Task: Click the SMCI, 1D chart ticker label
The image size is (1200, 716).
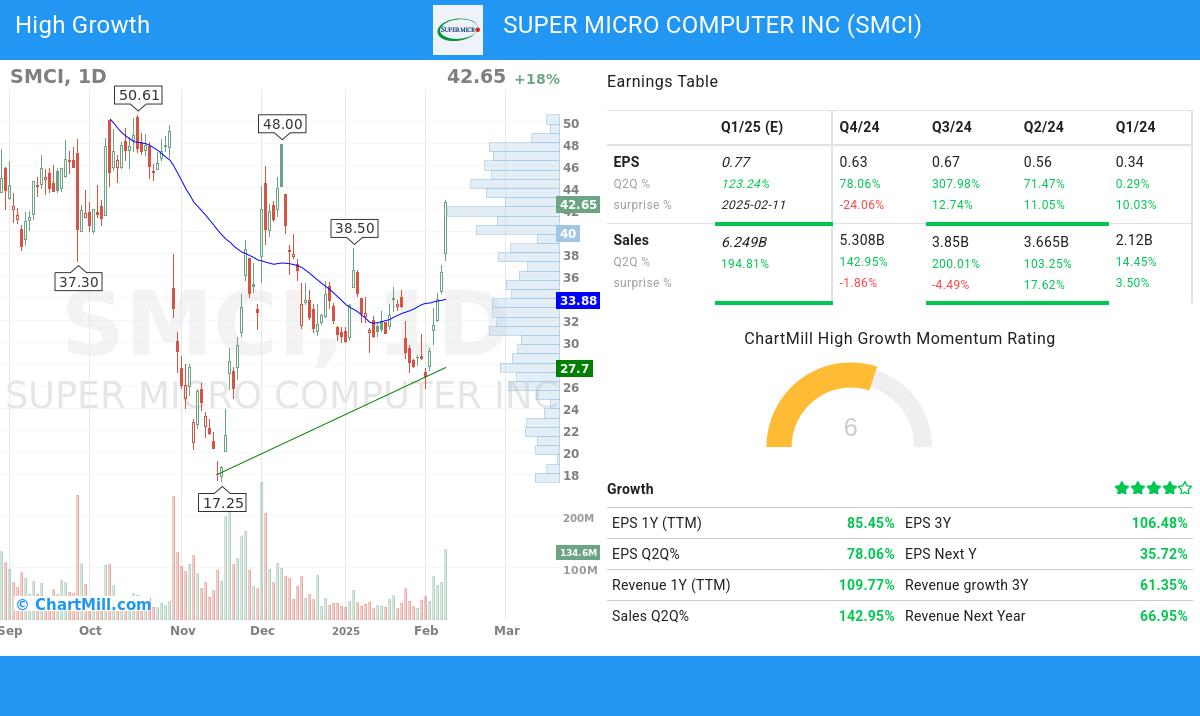Action: [x=58, y=77]
